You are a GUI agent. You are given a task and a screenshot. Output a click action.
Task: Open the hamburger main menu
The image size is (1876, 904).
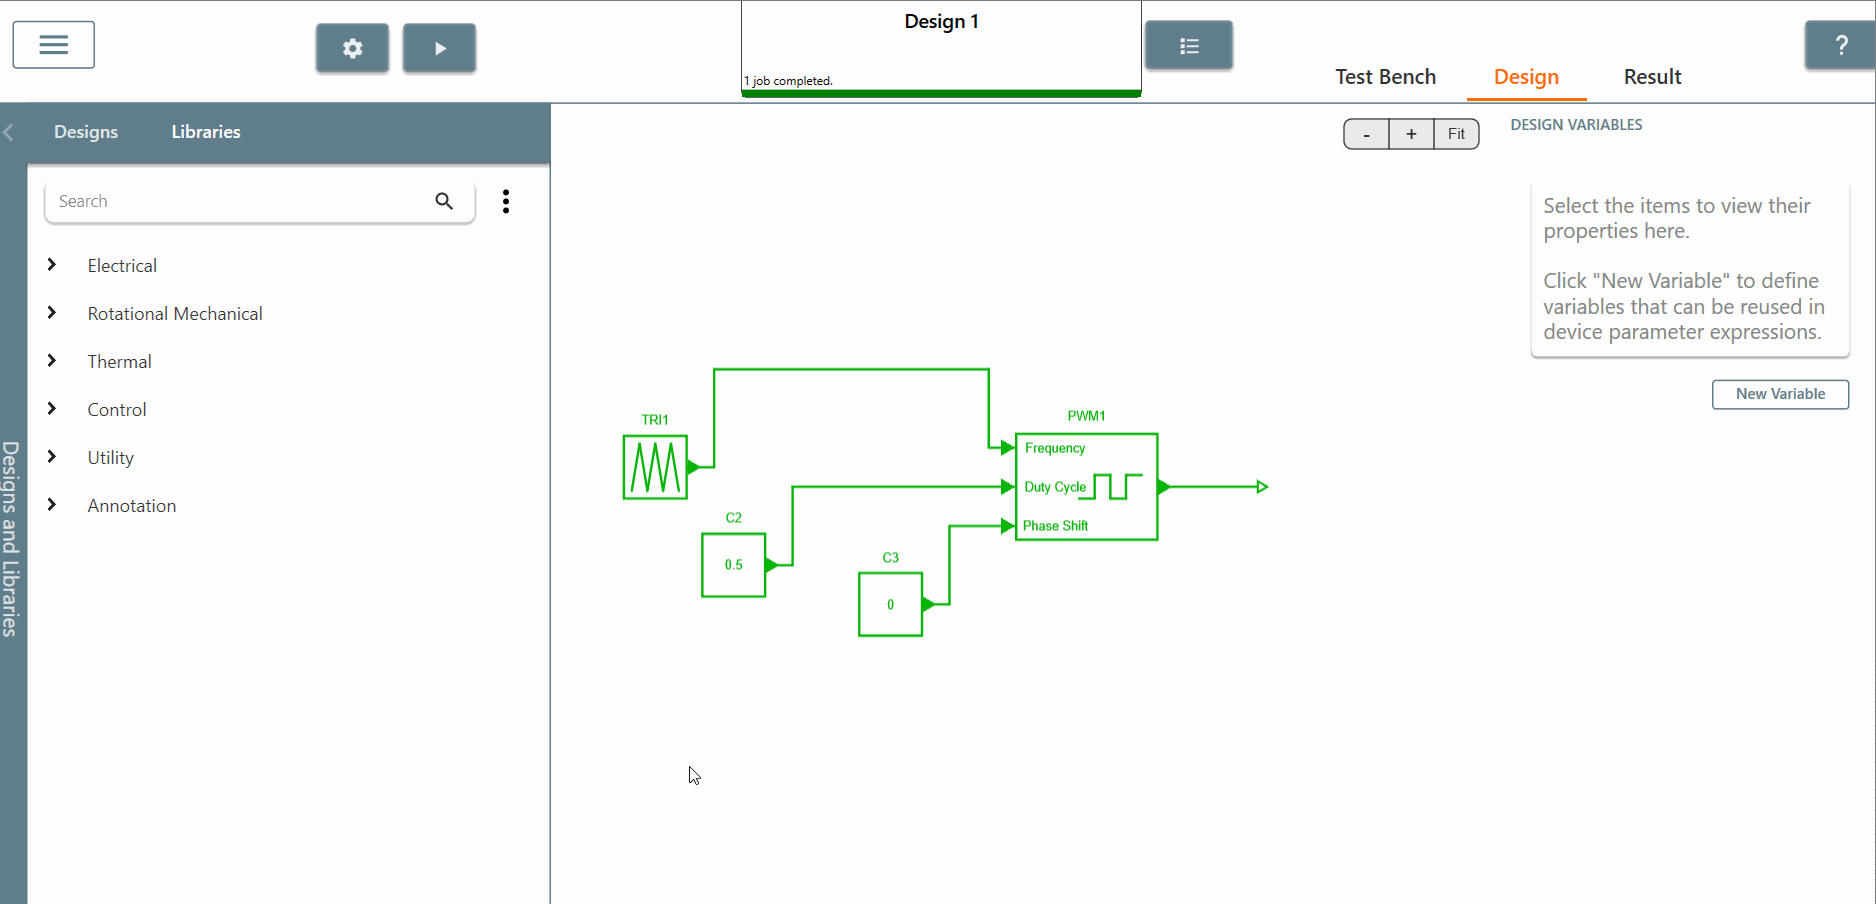pyautogui.click(x=54, y=45)
